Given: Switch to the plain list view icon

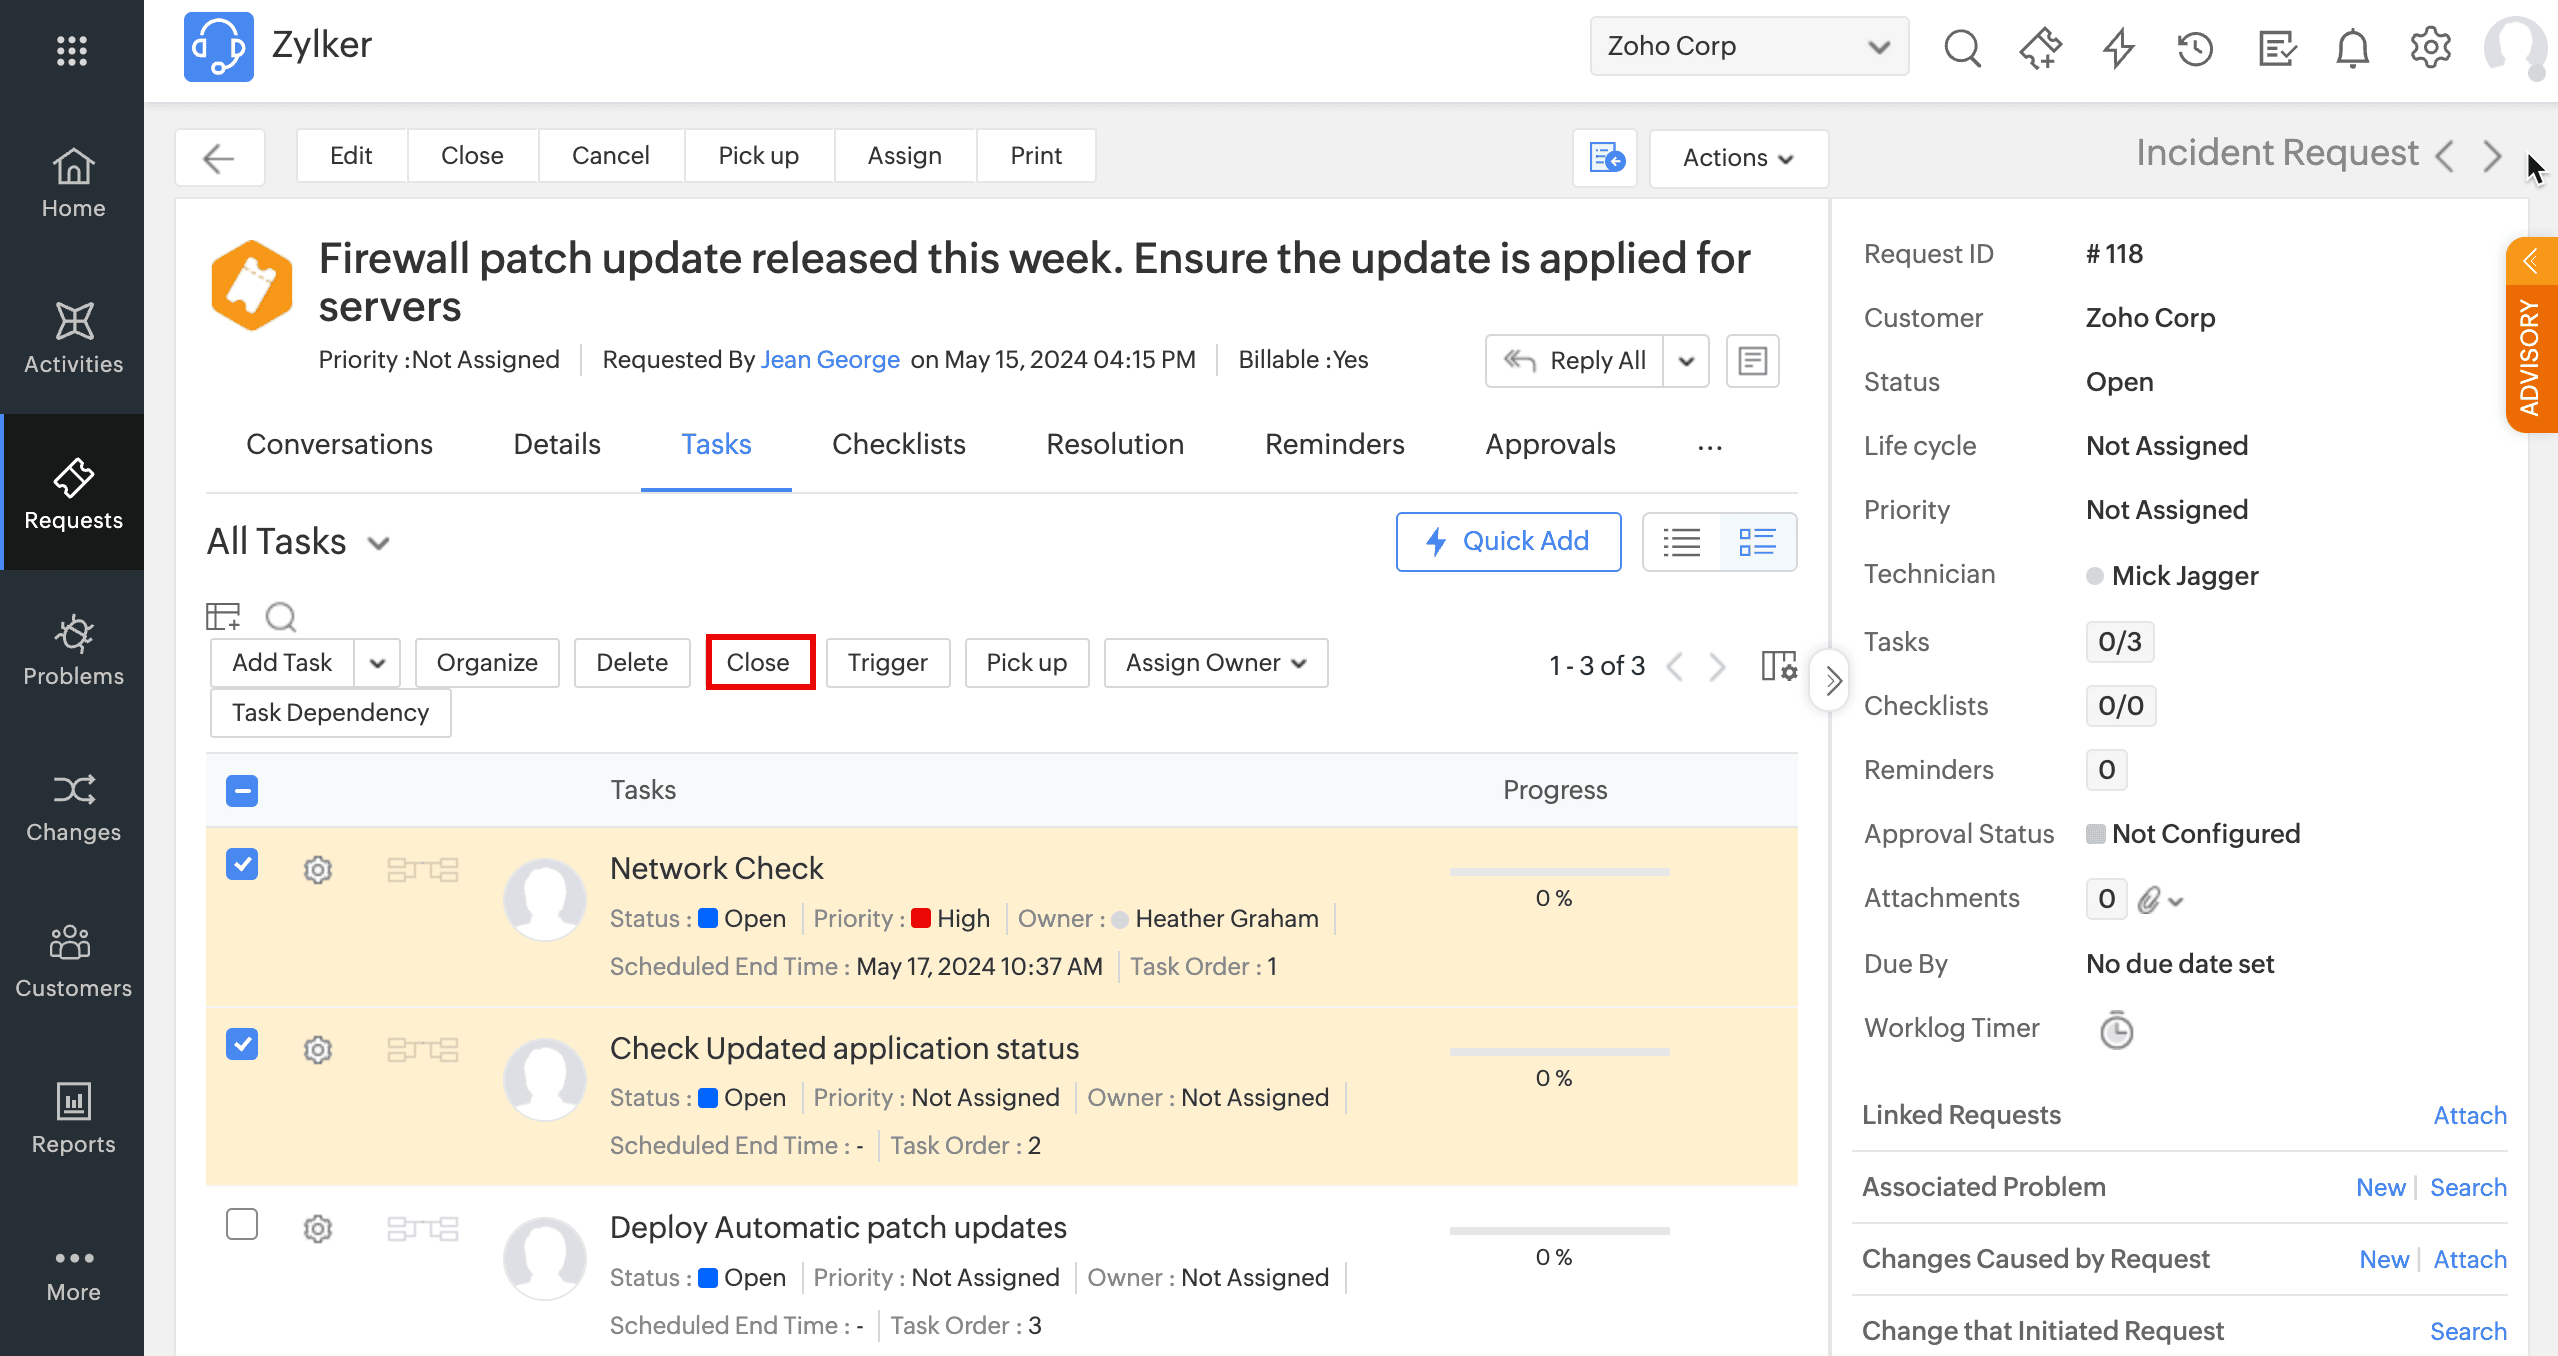Looking at the screenshot, I should coord(1682,542).
